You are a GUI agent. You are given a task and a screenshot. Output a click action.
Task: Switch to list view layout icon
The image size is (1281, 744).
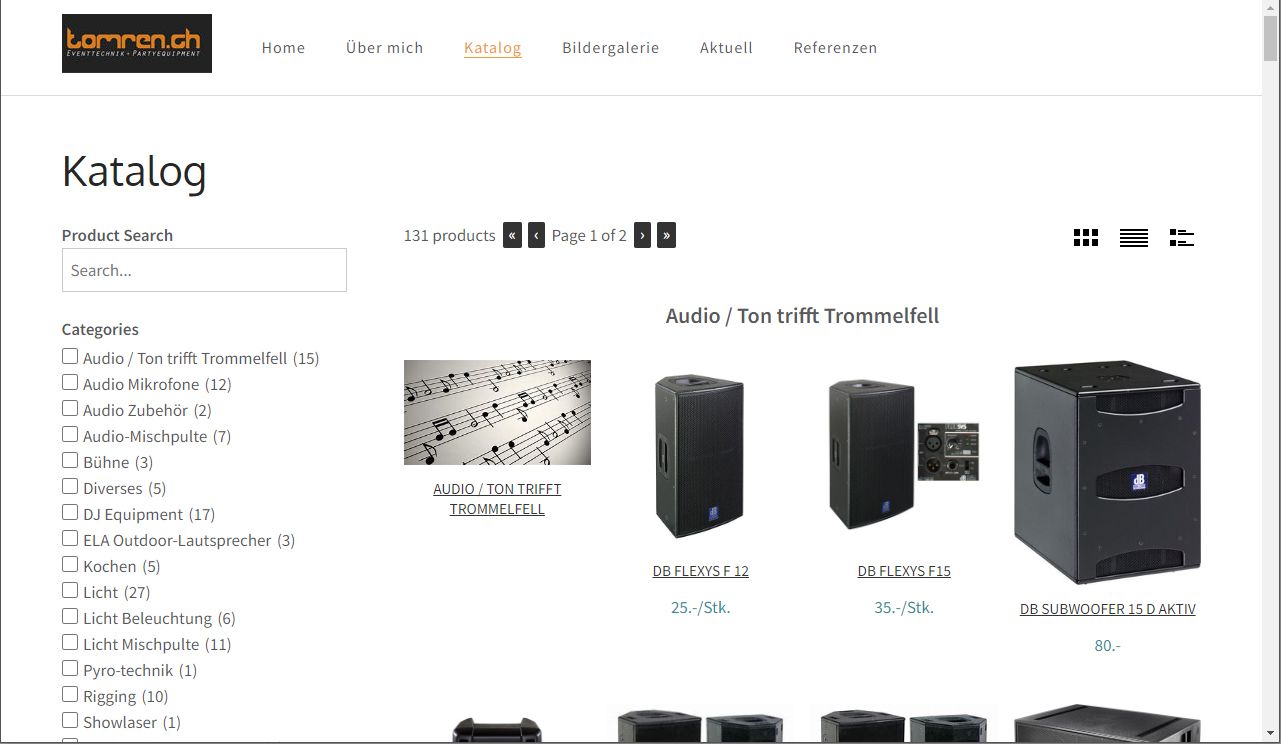[1134, 237]
